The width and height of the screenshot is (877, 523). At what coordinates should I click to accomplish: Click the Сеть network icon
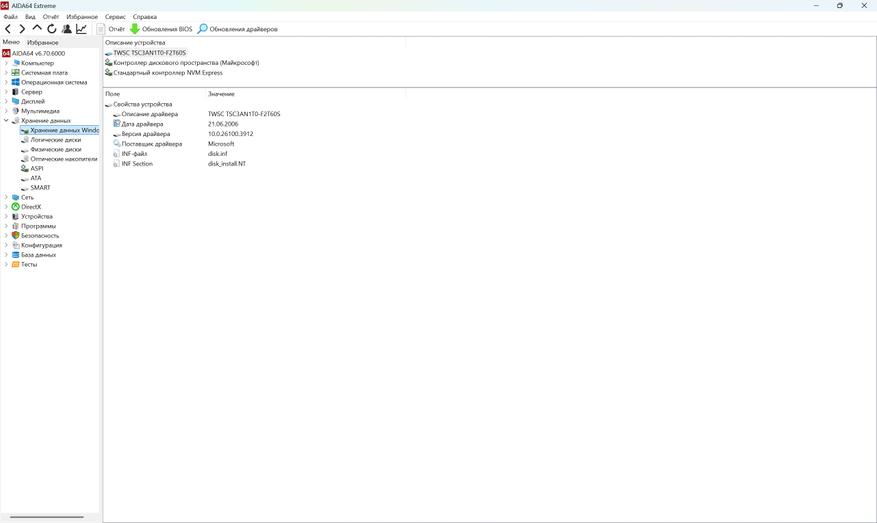point(16,197)
